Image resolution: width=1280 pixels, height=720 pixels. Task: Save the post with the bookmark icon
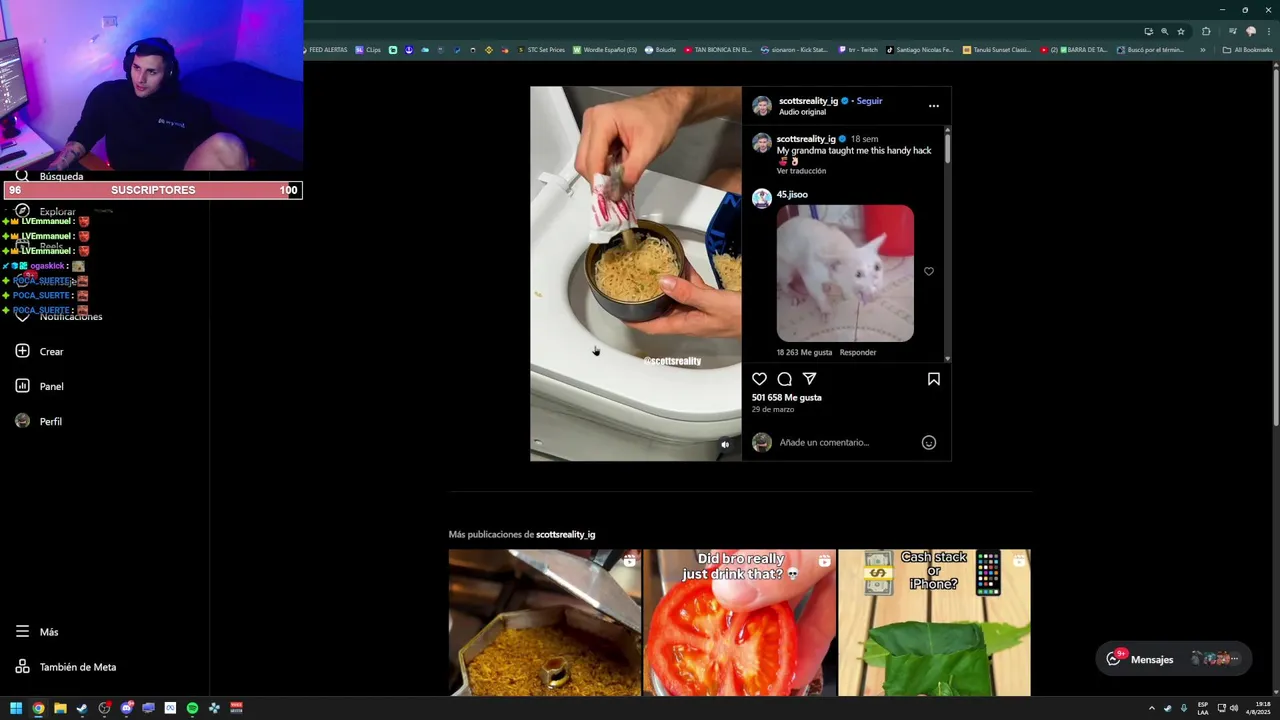click(933, 379)
